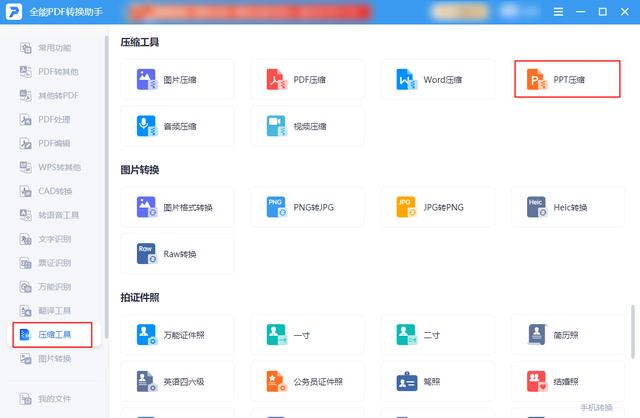Select 万能识别 in the sidebar
640x418 pixels.
click(x=46, y=287)
